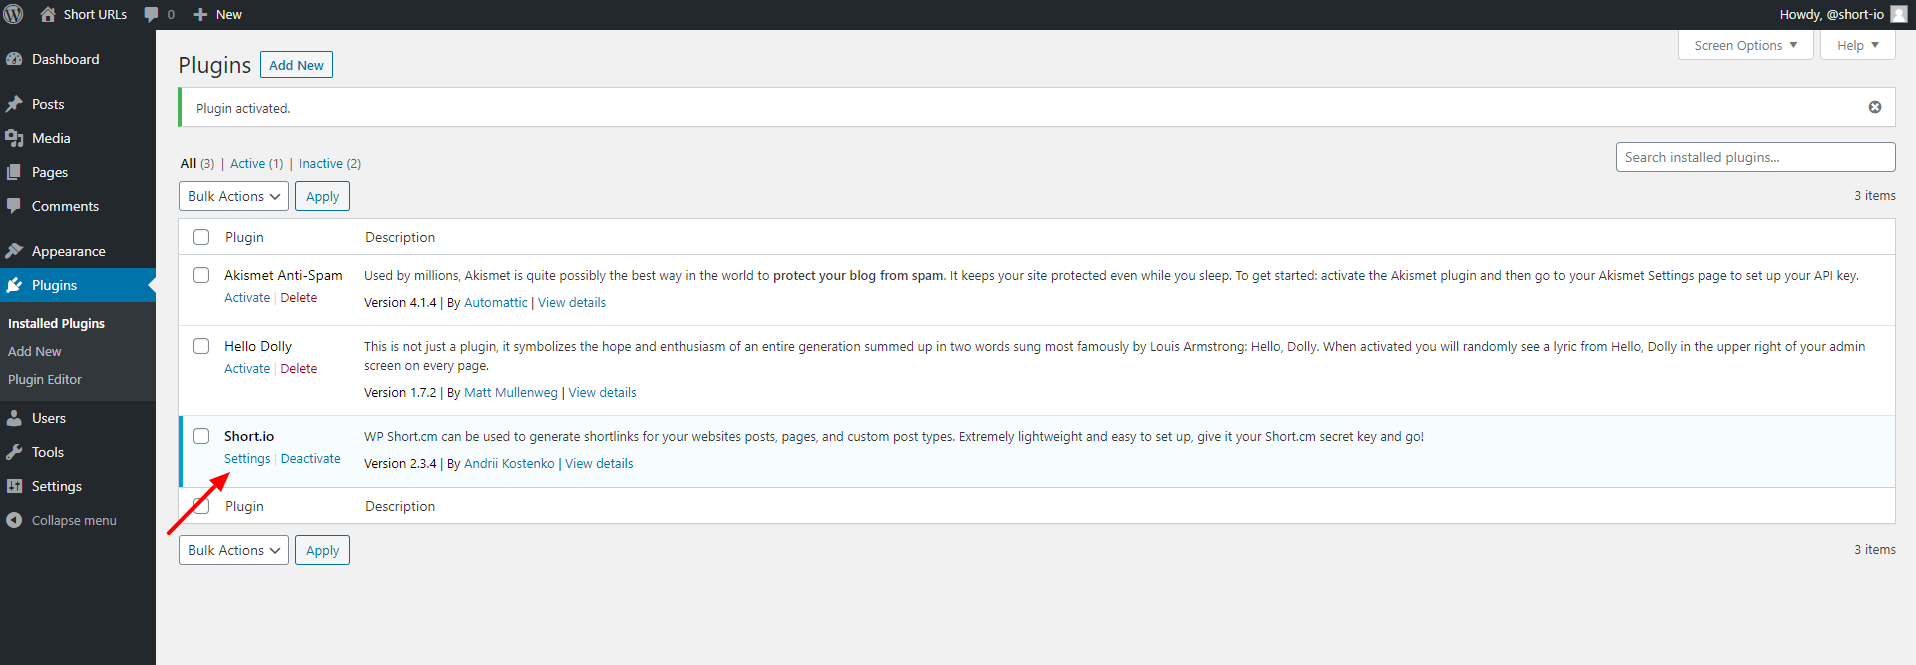Deactivate the Short.io plugin

(x=311, y=458)
